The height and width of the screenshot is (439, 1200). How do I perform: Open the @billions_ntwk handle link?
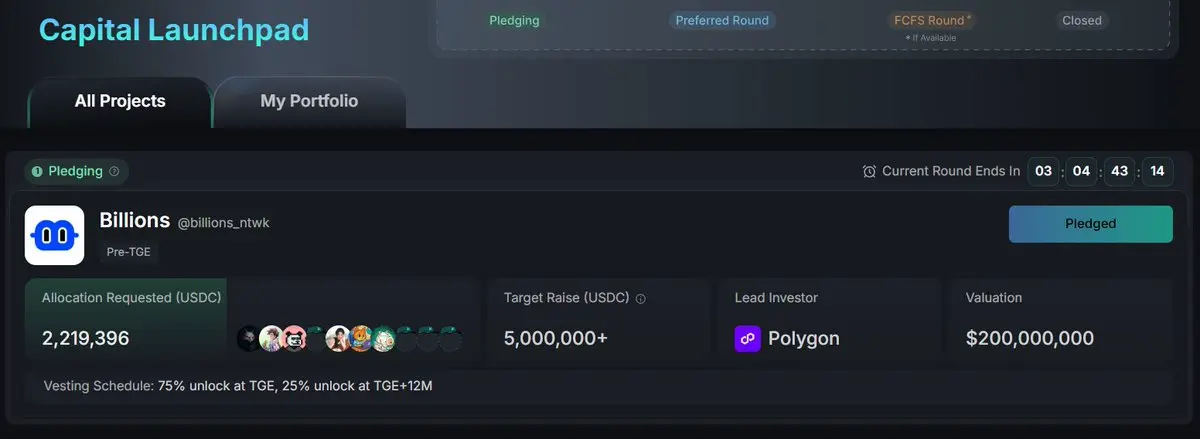(x=223, y=223)
